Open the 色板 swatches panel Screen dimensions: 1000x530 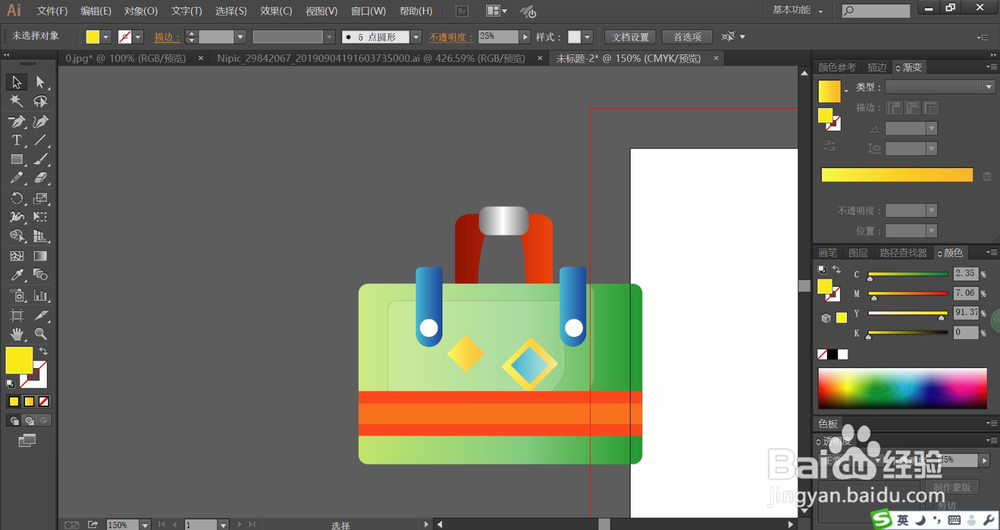point(828,423)
